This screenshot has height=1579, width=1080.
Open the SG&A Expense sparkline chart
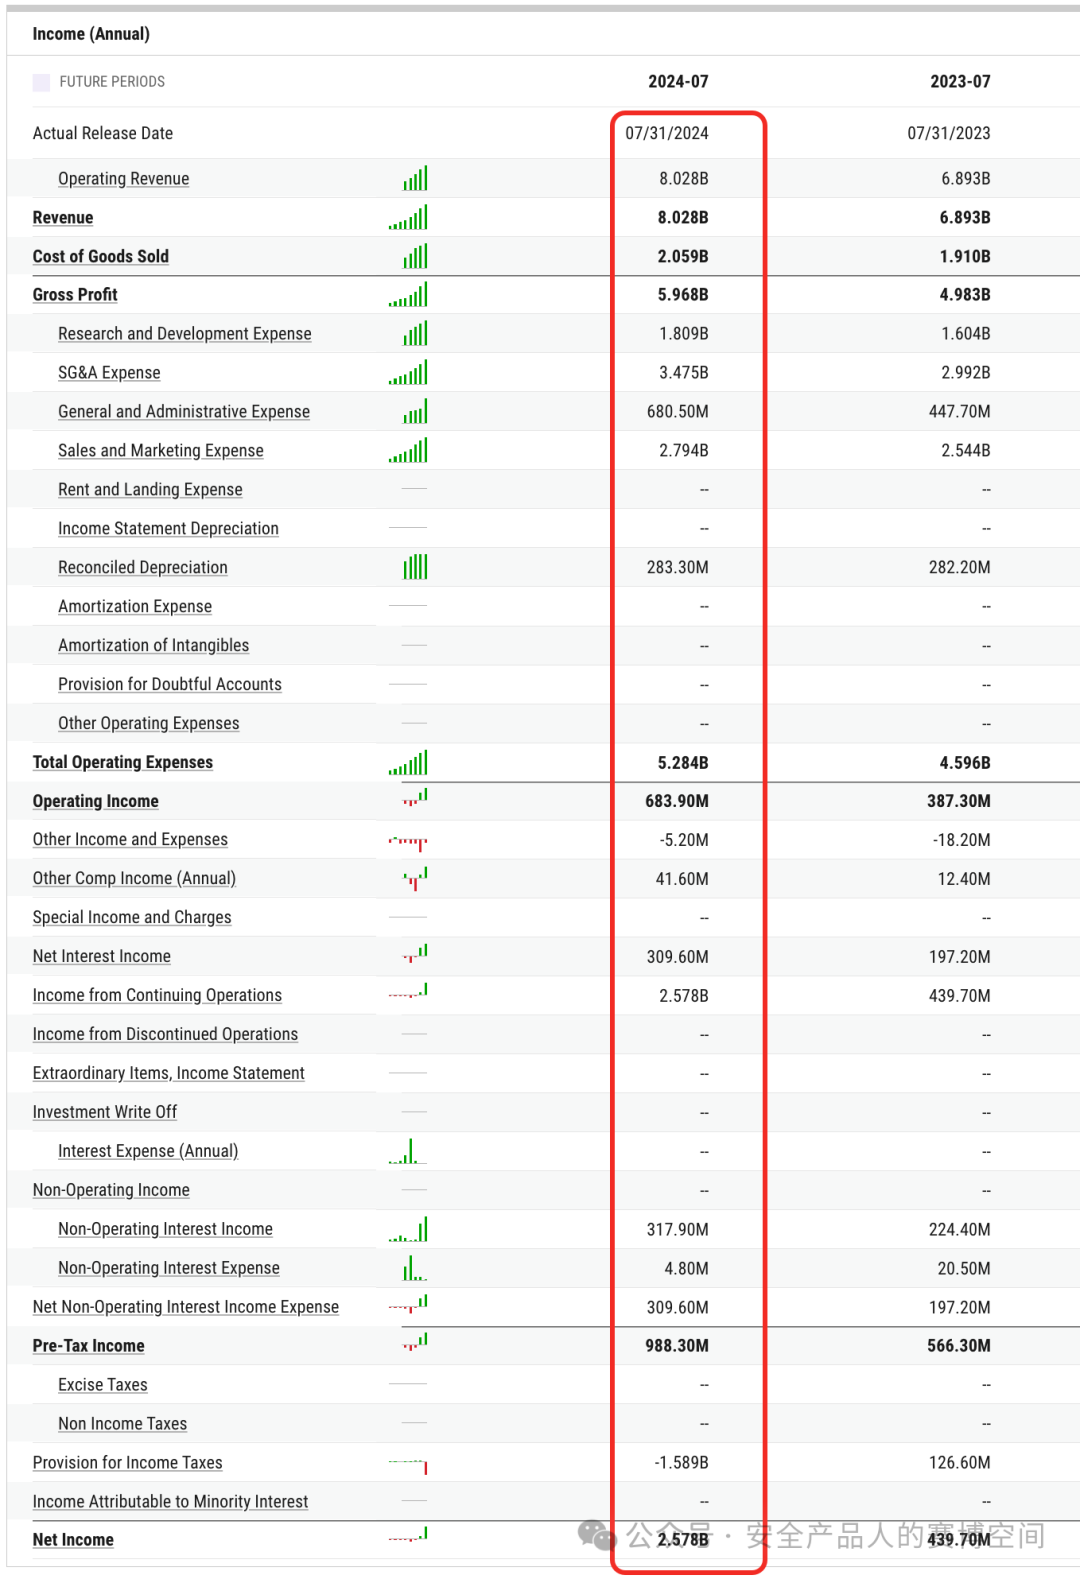[x=408, y=372]
